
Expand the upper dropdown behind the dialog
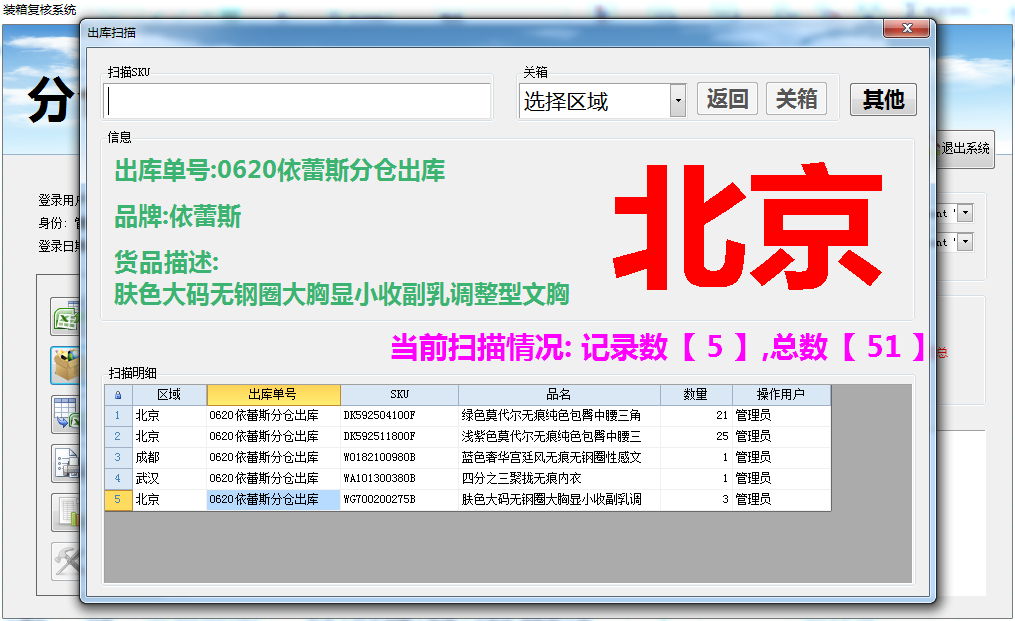pyautogui.click(x=965, y=212)
